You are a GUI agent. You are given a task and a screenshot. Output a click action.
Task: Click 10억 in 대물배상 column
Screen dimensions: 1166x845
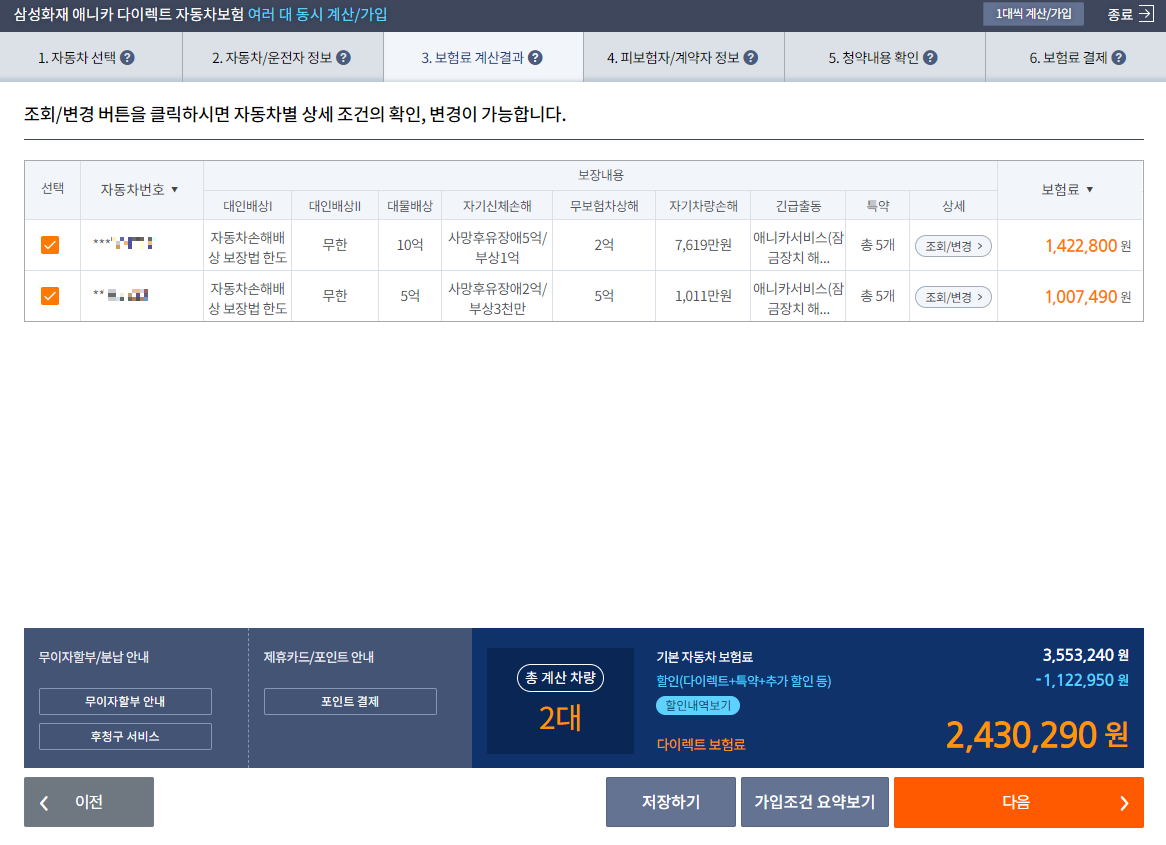410,245
